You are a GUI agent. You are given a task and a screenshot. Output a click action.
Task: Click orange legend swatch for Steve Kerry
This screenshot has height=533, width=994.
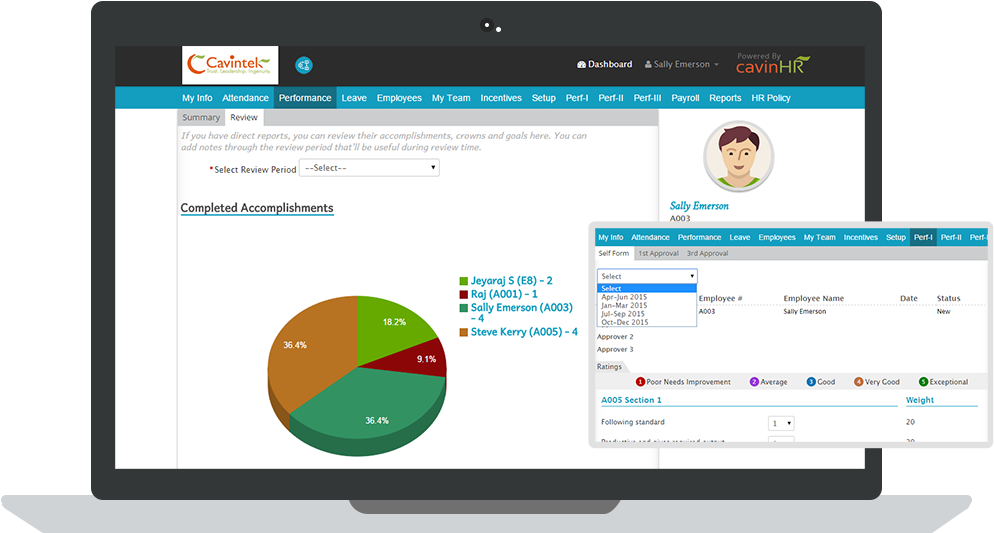pos(463,332)
